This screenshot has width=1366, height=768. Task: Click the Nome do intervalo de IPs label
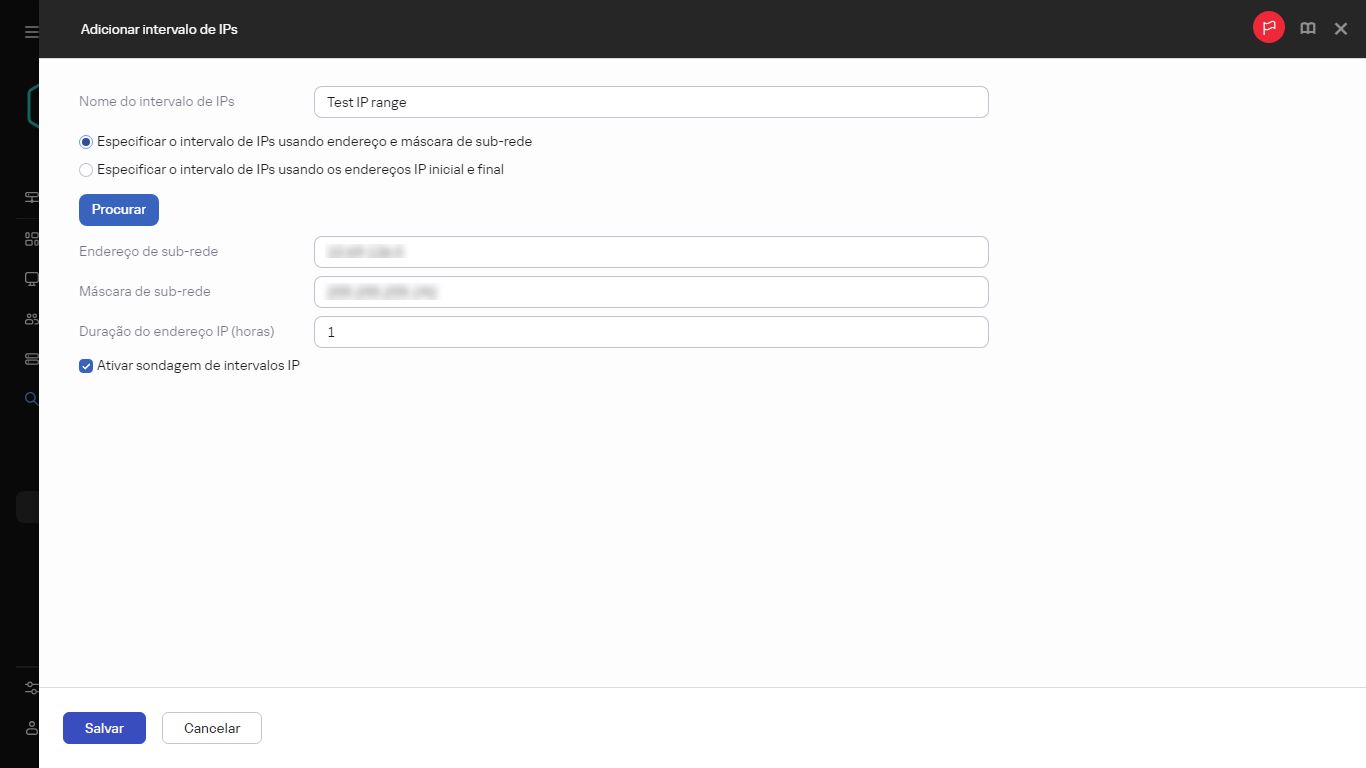[x=157, y=101]
